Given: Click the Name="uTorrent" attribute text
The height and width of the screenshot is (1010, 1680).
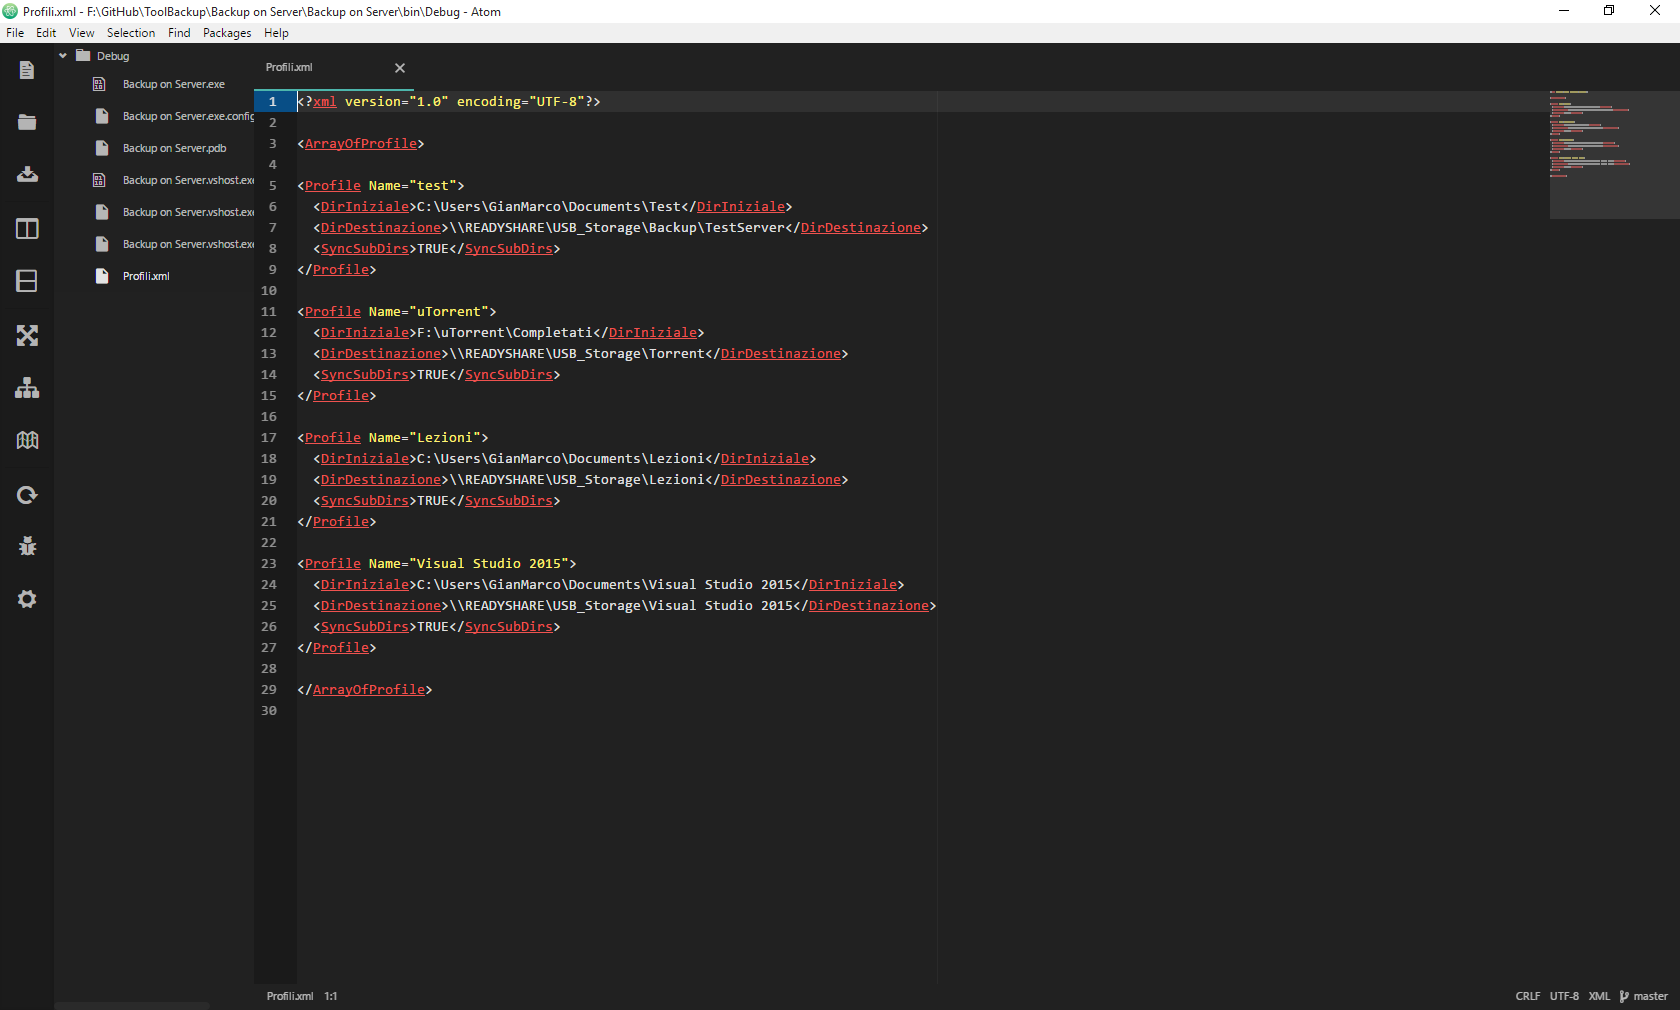Looking at the screenshot, I should 428,311.
